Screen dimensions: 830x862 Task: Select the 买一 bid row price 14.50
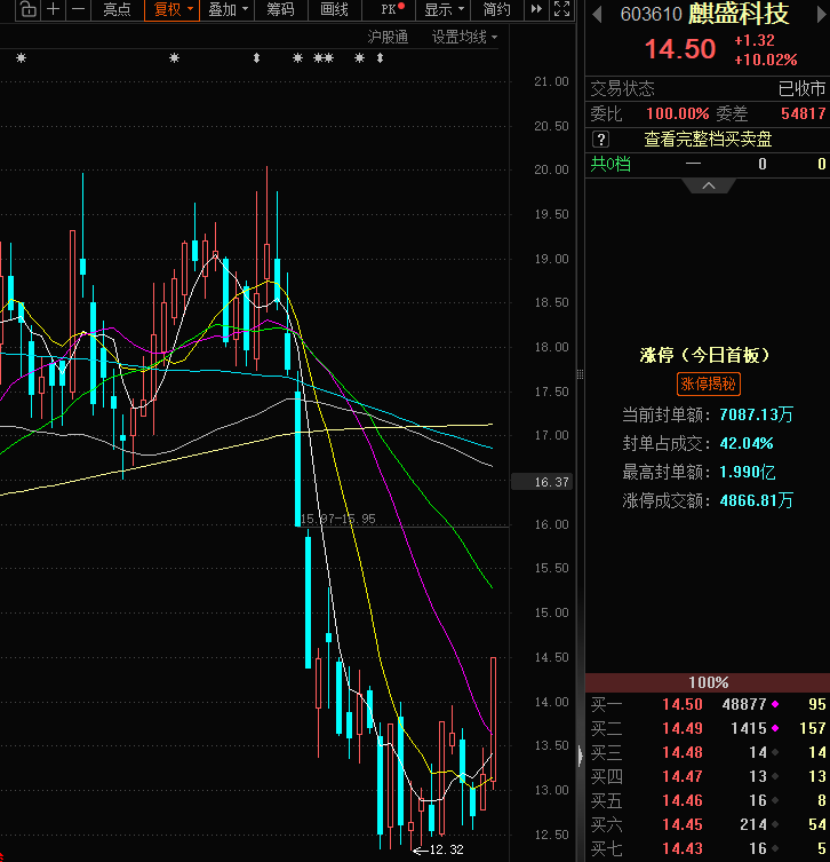point(682,704)
